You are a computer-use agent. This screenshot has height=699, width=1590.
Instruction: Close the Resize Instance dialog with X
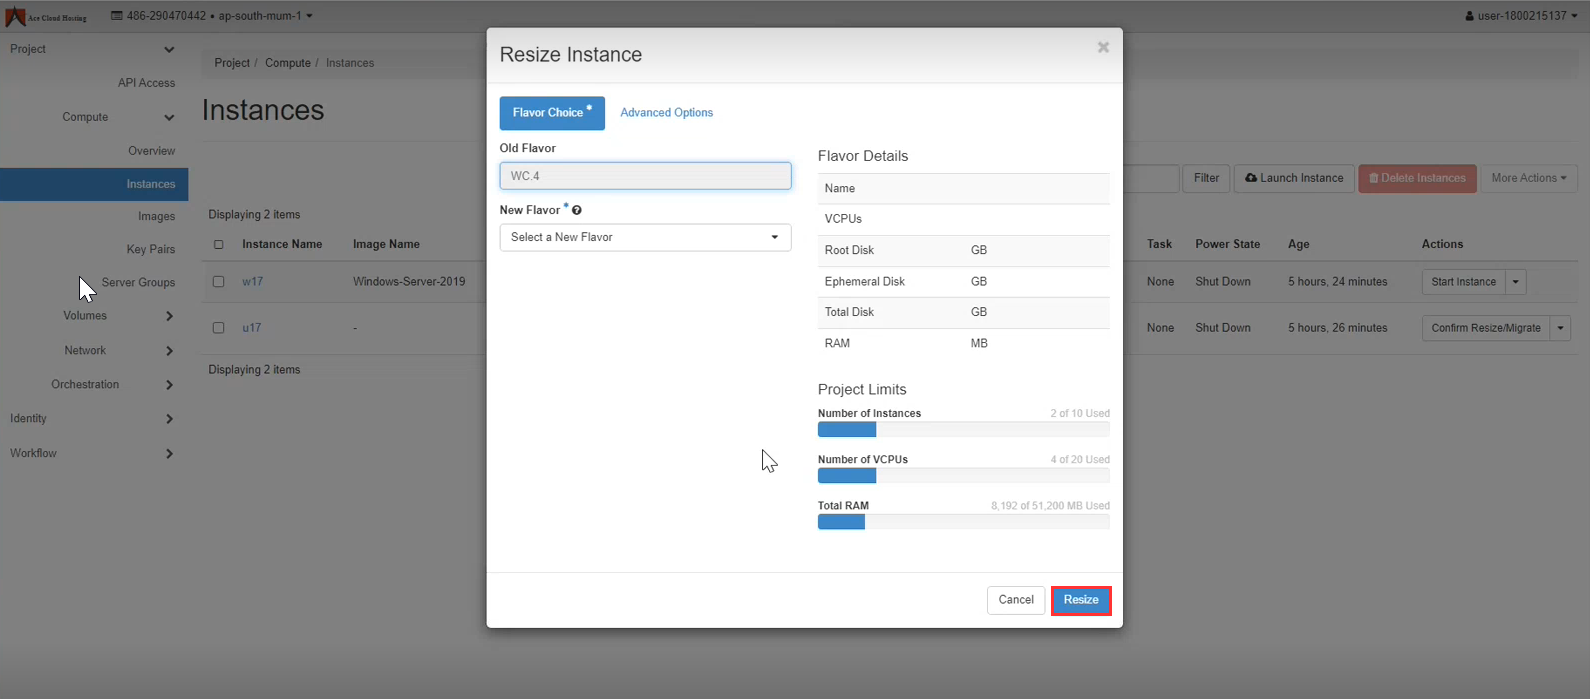coord(1103,47)
